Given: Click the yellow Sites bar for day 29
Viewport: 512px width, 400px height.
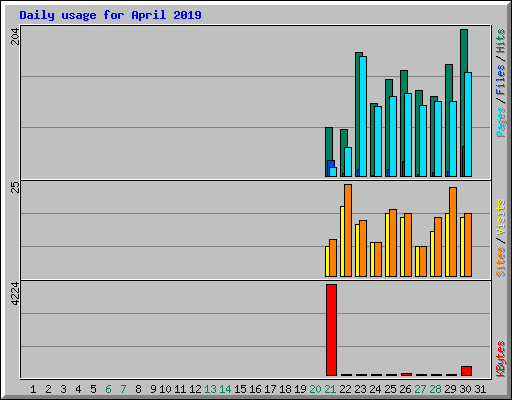Looking at the screenshot, I should (447, 245).
